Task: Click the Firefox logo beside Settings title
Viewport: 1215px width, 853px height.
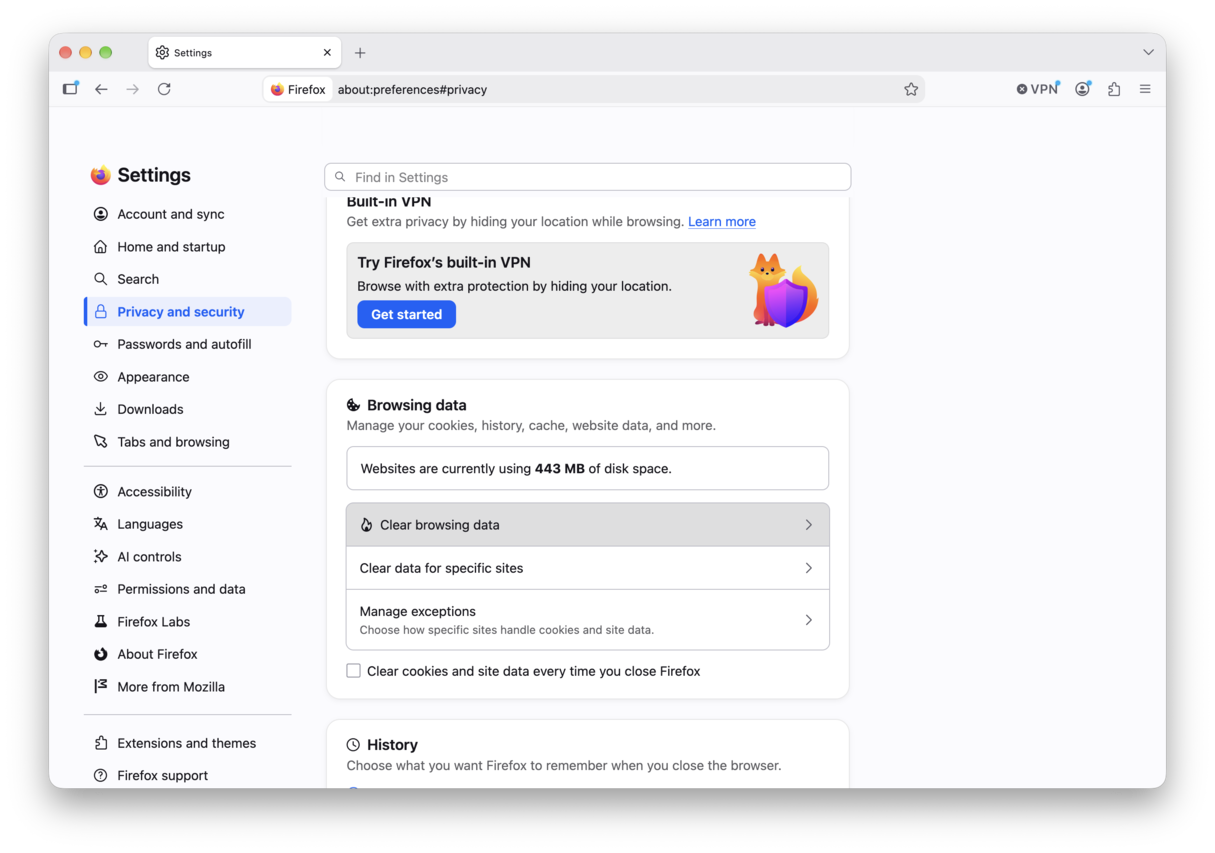Action: click(x=100, y=175)
